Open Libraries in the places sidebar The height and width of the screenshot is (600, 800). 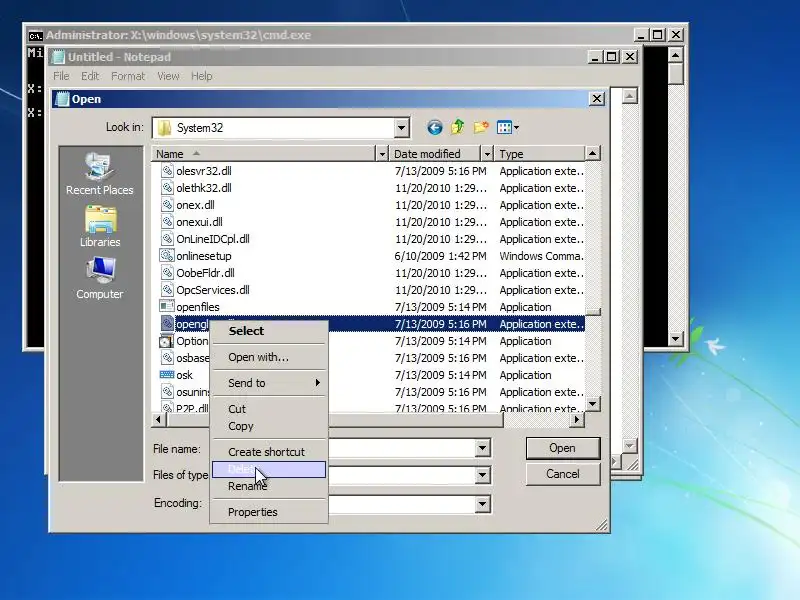click(x=100, y=227)
